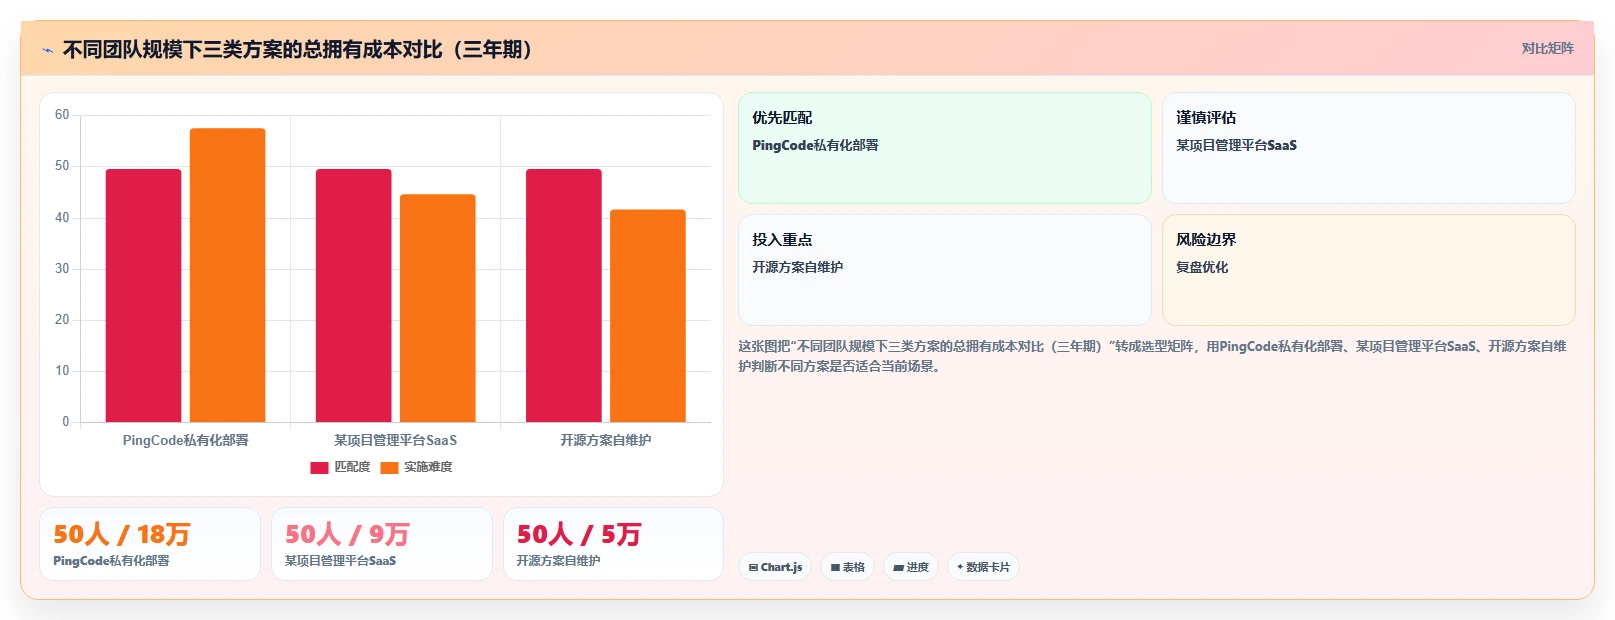Click the x-axis label 某项目管理平台SaaS

click(396, 440)
